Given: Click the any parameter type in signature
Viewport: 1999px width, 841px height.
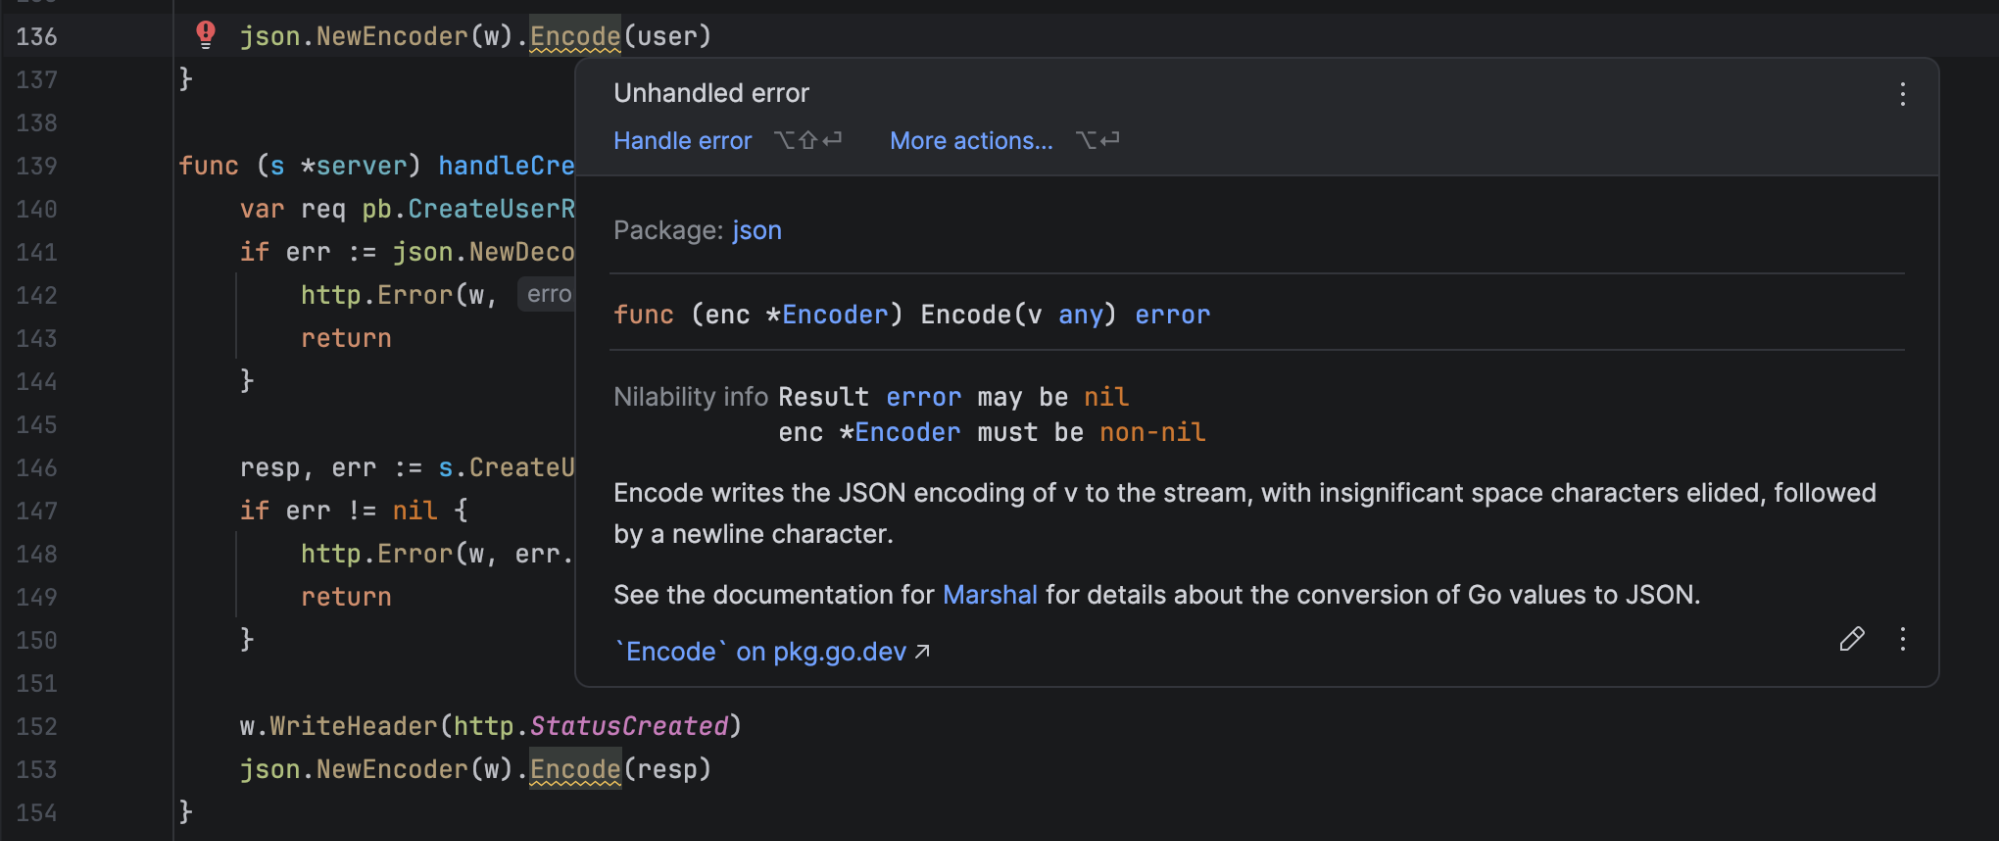Looking at the screenshot, I should click(x=1080, y=315).
